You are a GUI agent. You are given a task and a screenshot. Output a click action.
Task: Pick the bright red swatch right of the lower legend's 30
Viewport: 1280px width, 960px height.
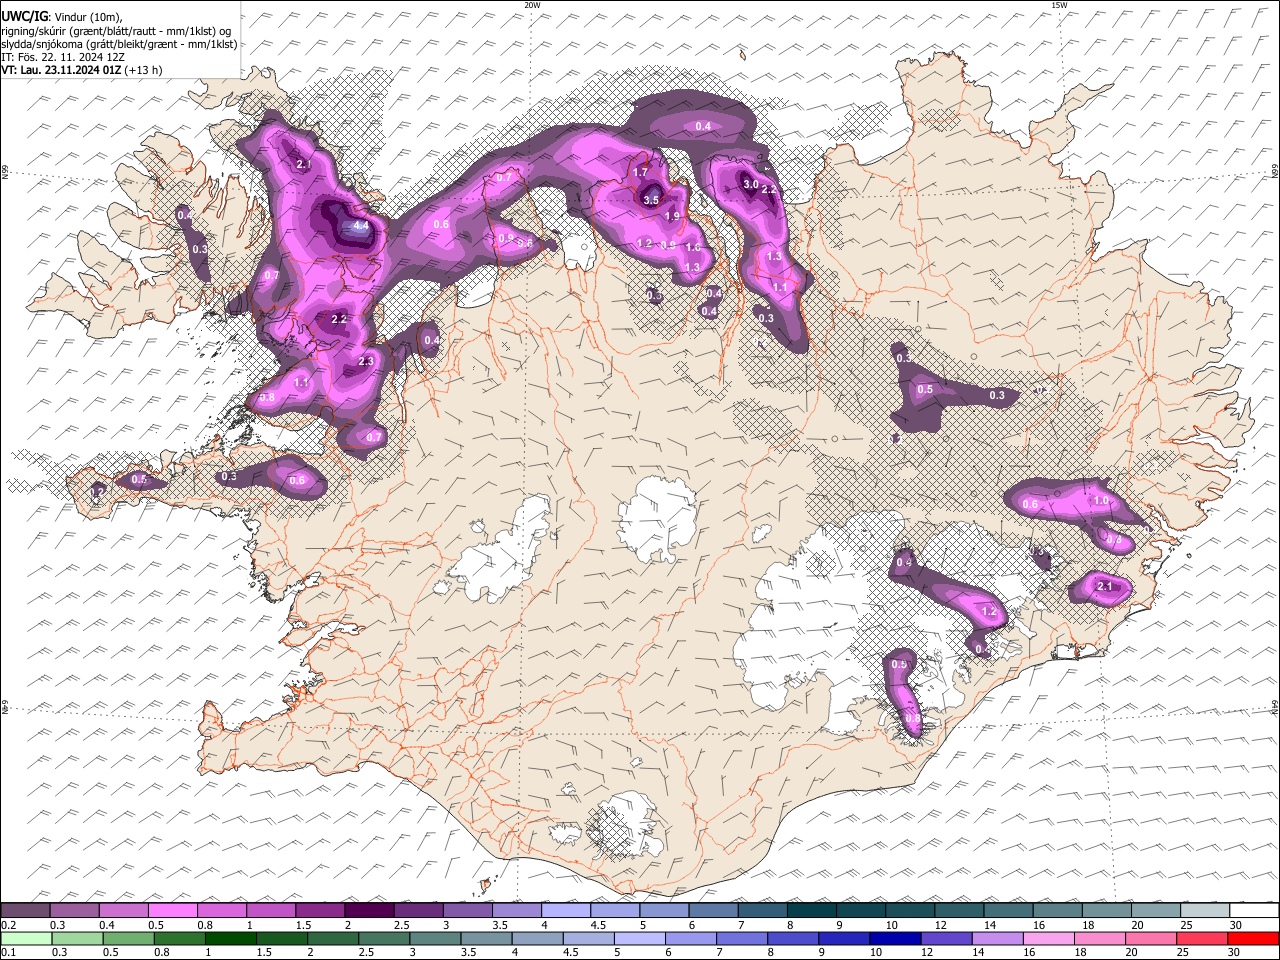(x=1253, y=938)
